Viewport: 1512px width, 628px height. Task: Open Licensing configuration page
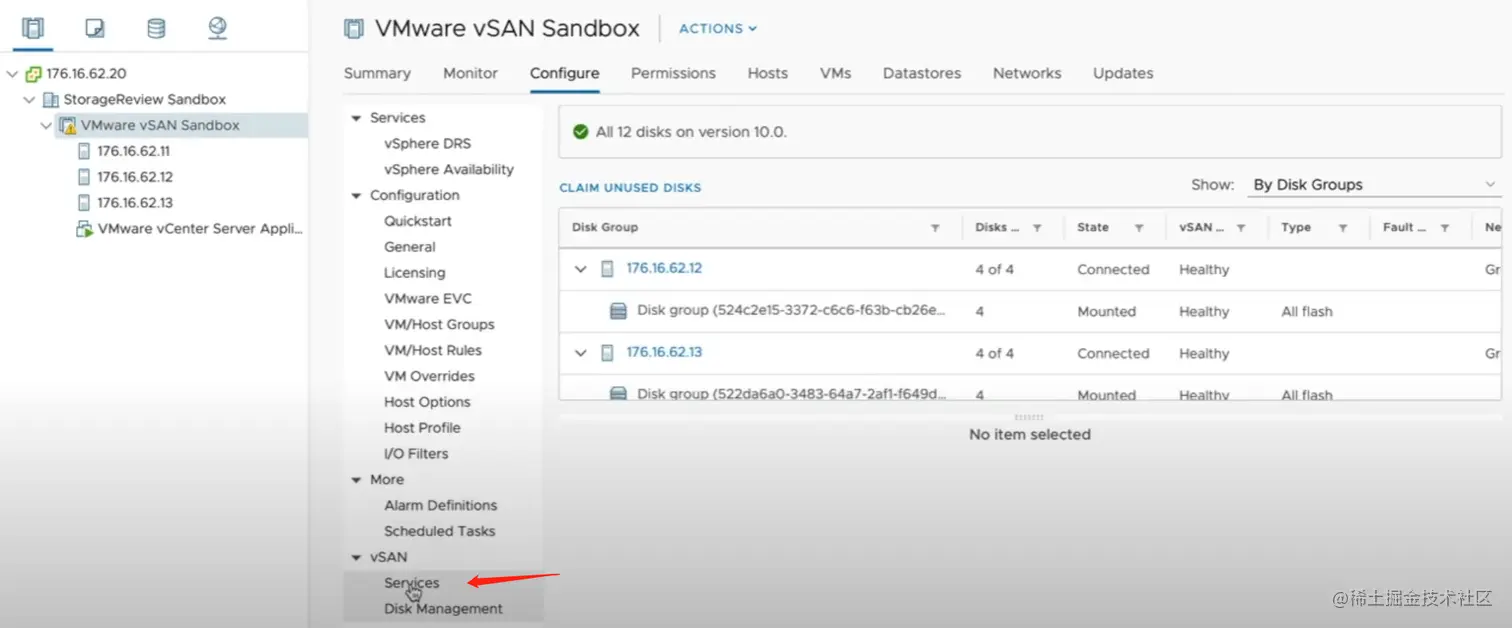pyautogui.click(x=415, y=273)
